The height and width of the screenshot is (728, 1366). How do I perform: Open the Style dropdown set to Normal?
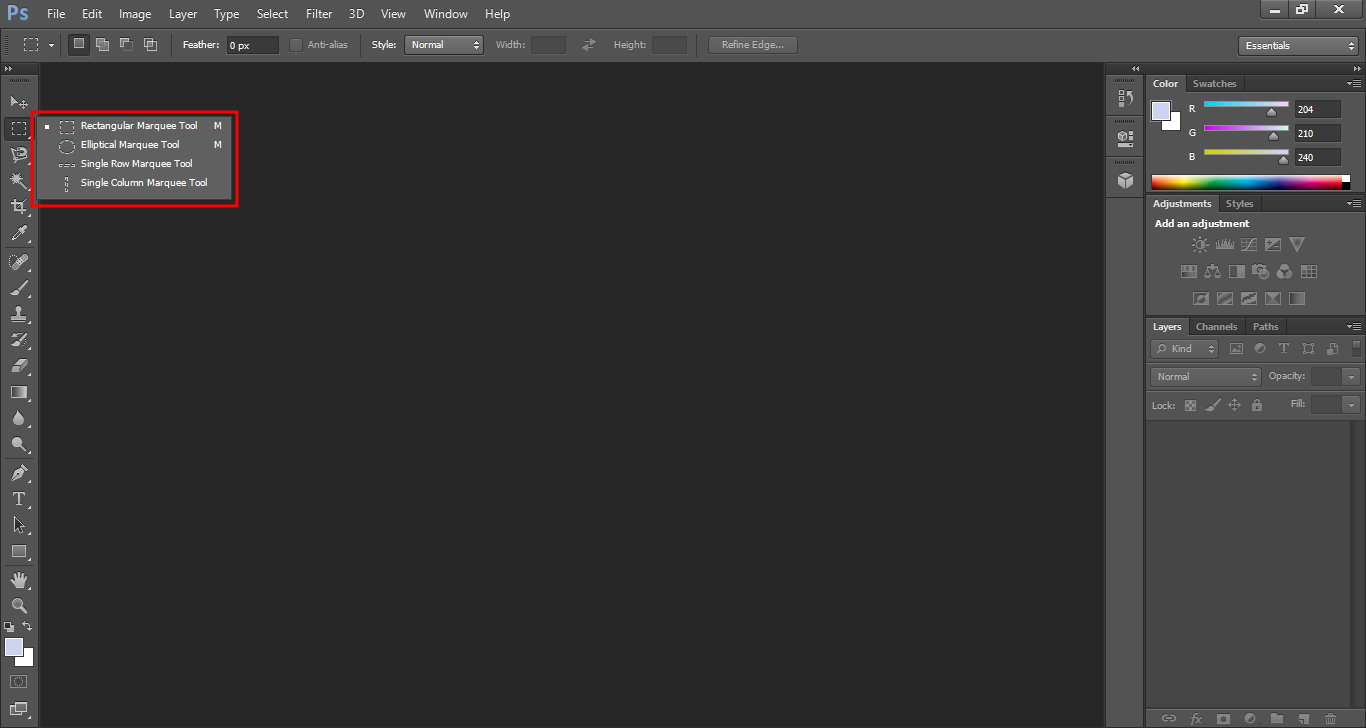(x=444, y=45)
